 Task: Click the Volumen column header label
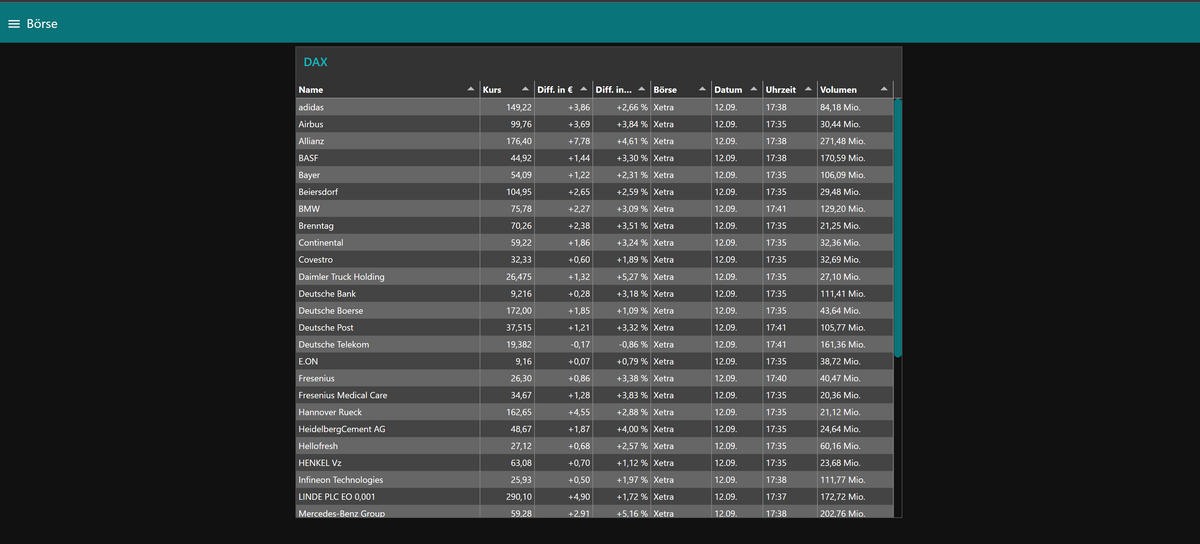pos(838,90)
